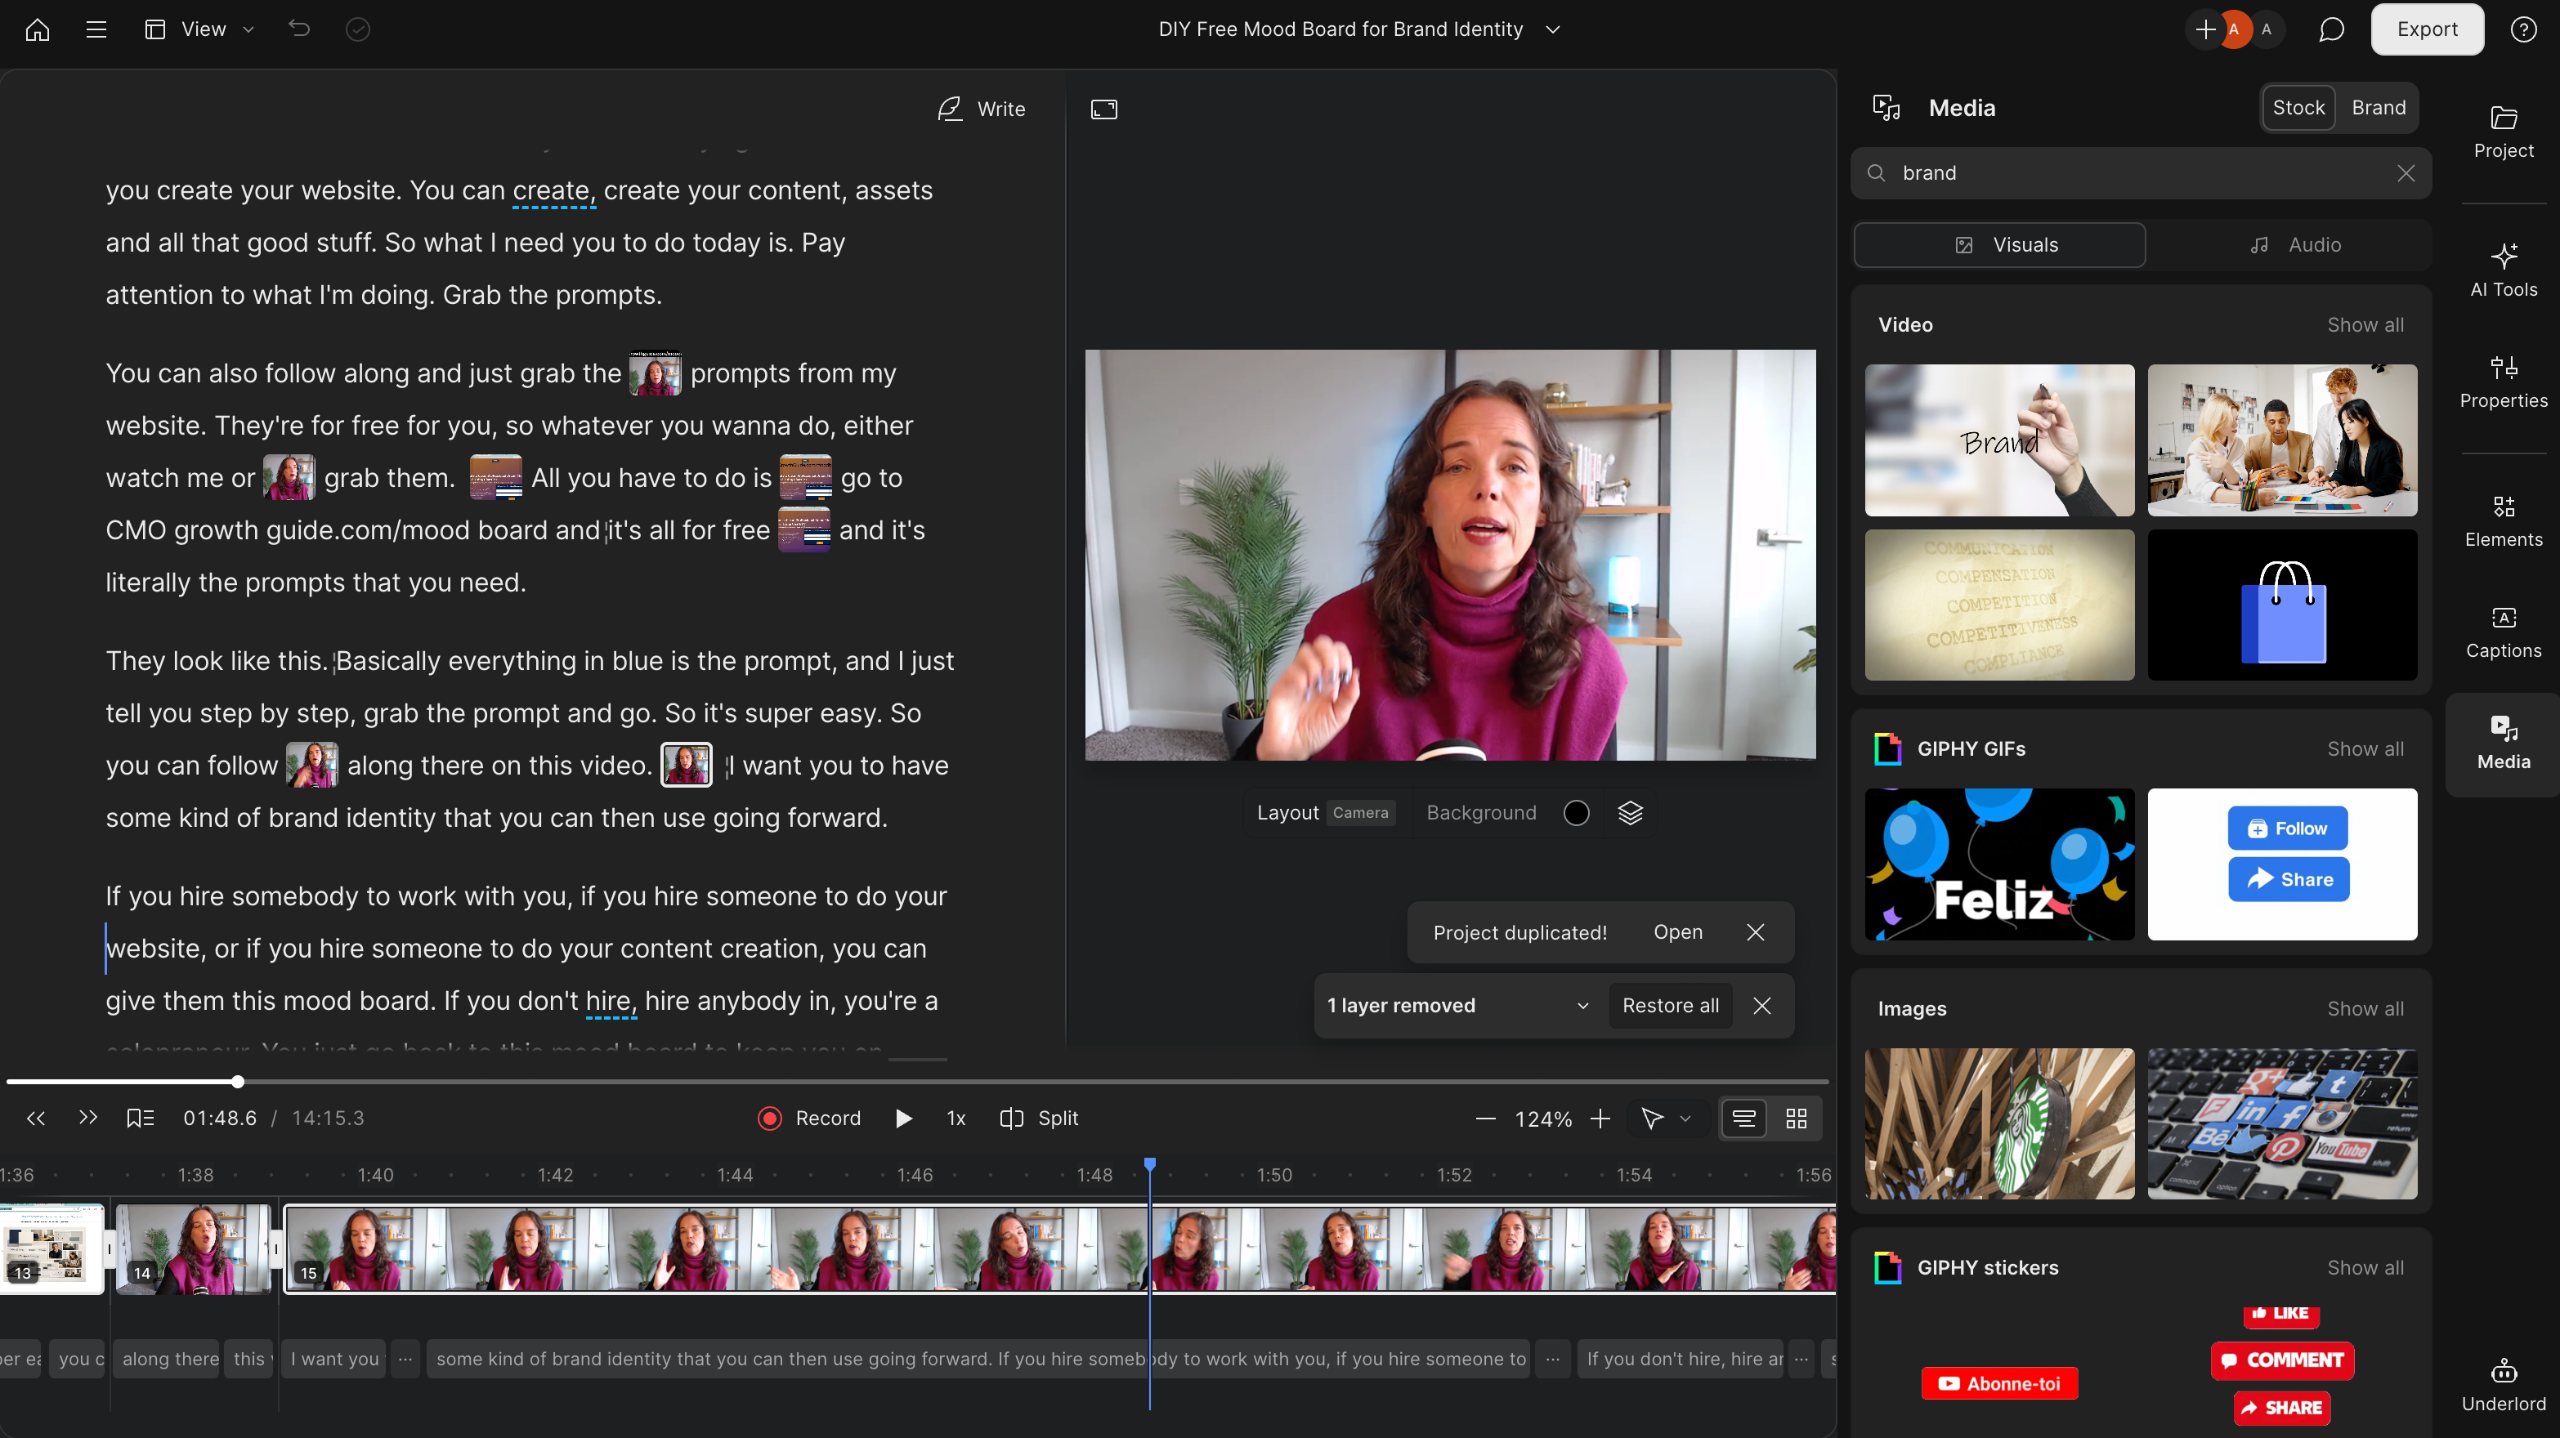Select the Visuals tab
Viewport: 2560px width, 1438px height.
tap(2000, 245)
